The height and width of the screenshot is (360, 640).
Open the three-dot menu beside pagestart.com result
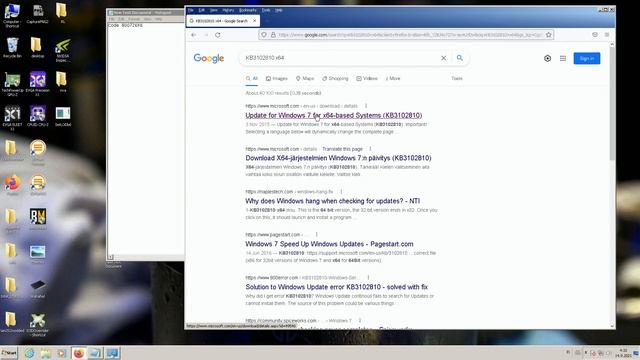coord(316,235)
